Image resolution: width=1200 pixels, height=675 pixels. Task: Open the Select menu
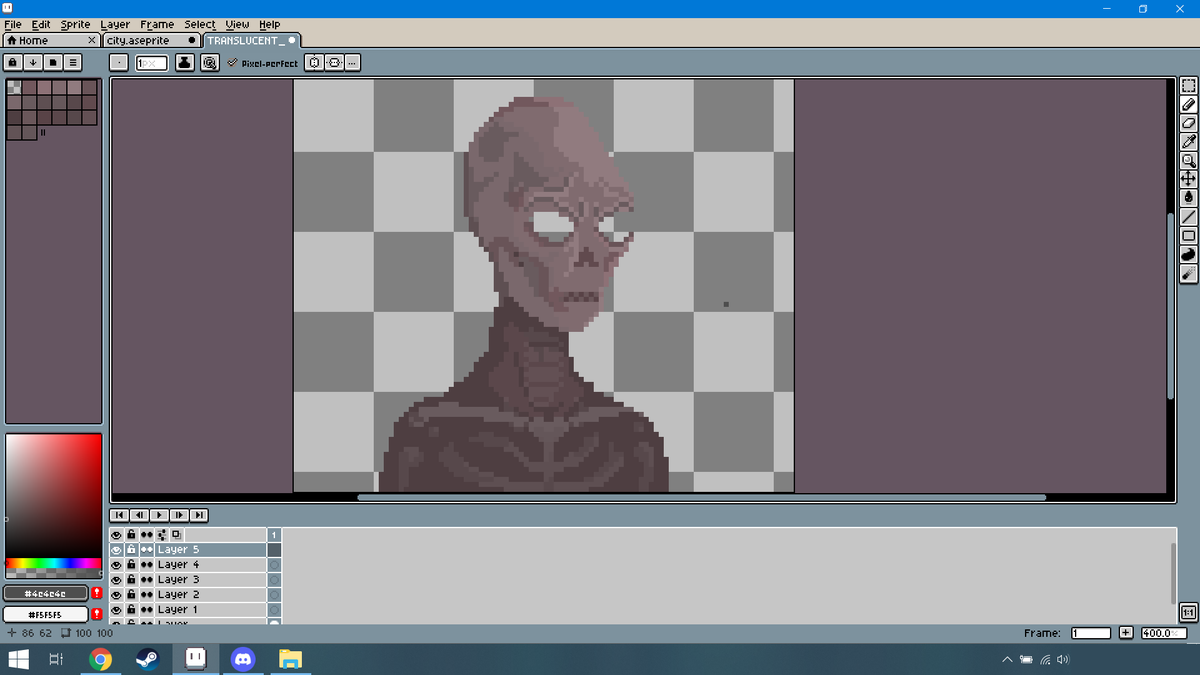pos(200,24)
